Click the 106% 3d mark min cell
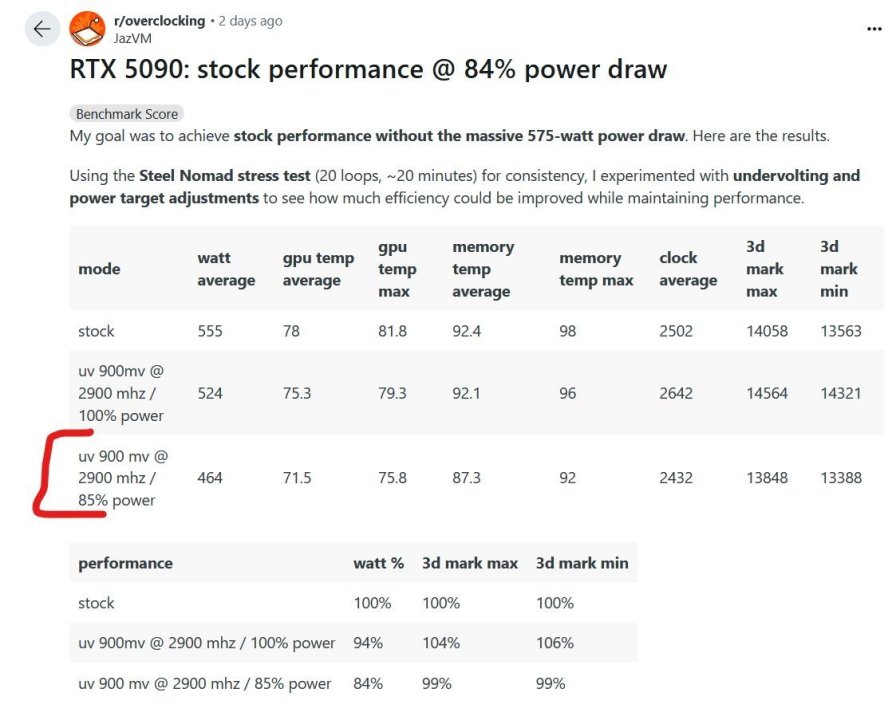Viewport: 892px width, 720px height. tap(555, 643)
